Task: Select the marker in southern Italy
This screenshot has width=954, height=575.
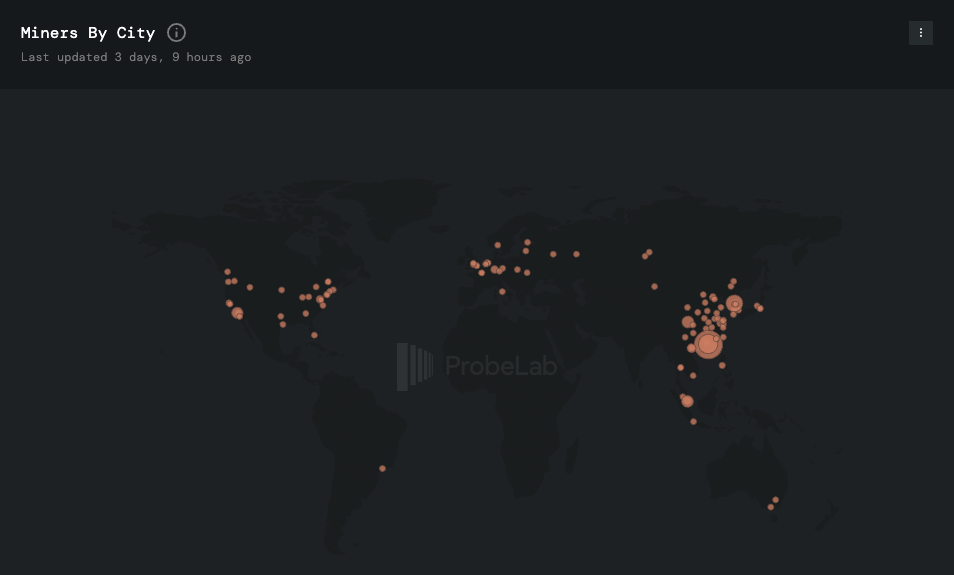Action: pos(502,291)
